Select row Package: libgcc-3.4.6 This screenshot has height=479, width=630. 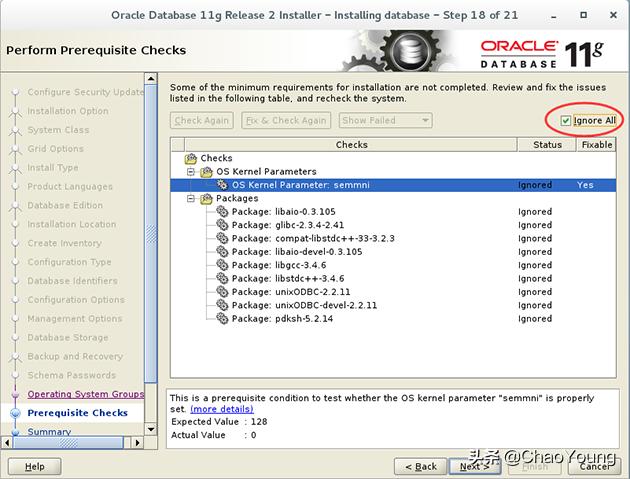pyautogui.click(x=393, y=265)
